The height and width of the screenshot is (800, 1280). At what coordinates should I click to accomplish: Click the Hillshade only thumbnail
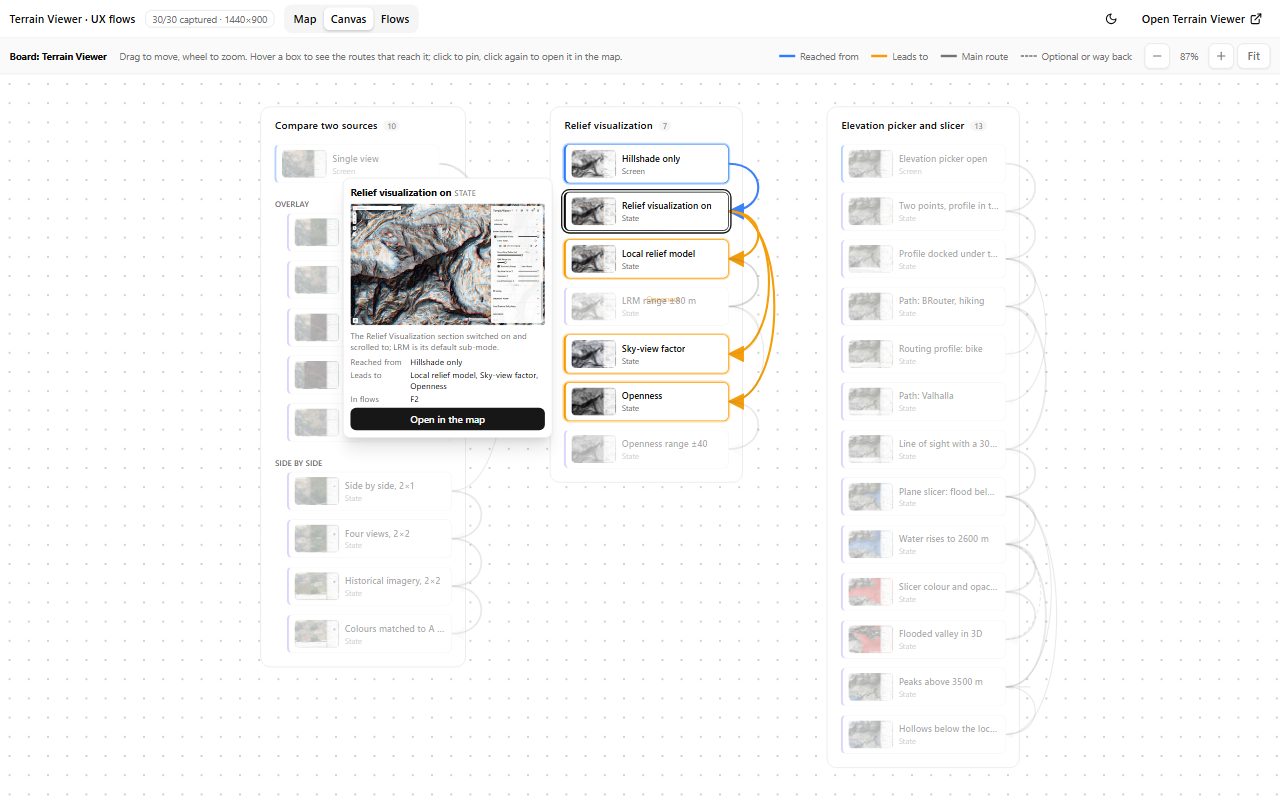(x=593, y=164)
